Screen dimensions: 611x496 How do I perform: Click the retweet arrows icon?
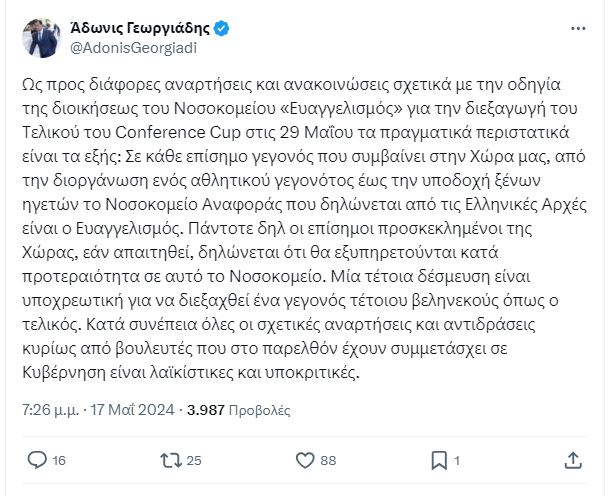169,459
